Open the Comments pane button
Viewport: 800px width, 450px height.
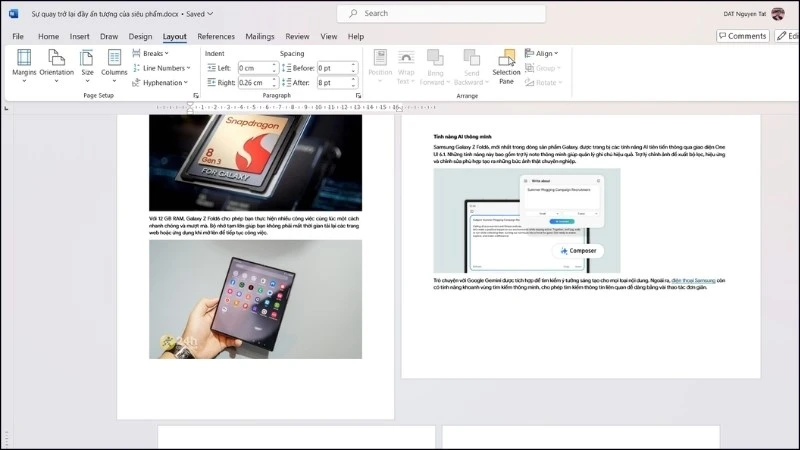point(742,36)
